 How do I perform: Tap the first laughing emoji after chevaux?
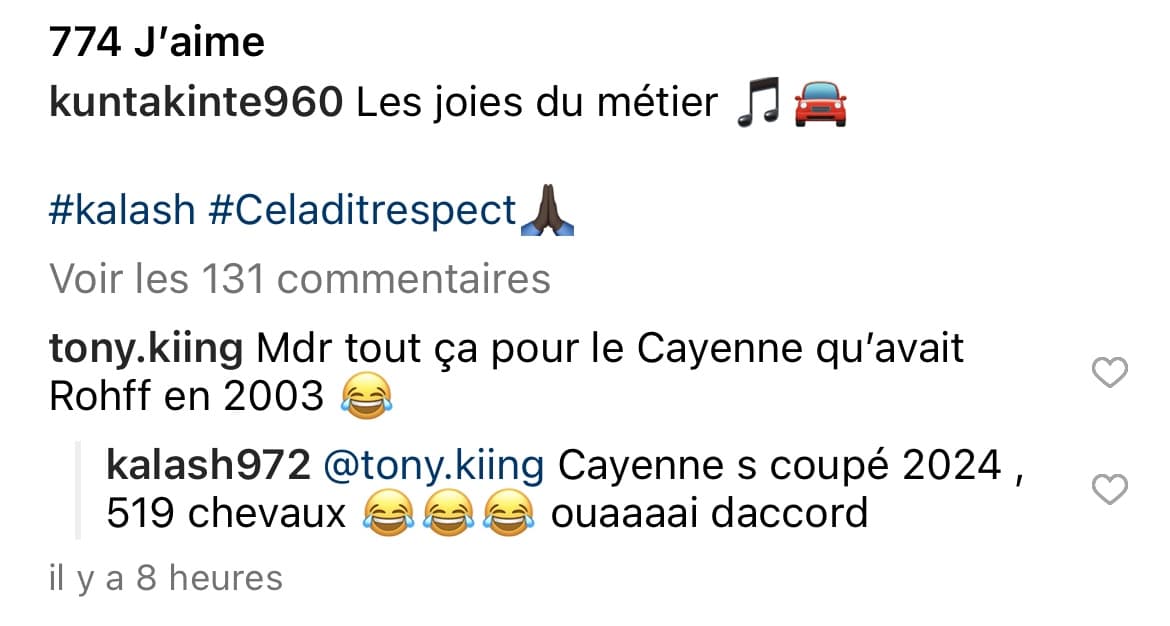click(389, 514)
